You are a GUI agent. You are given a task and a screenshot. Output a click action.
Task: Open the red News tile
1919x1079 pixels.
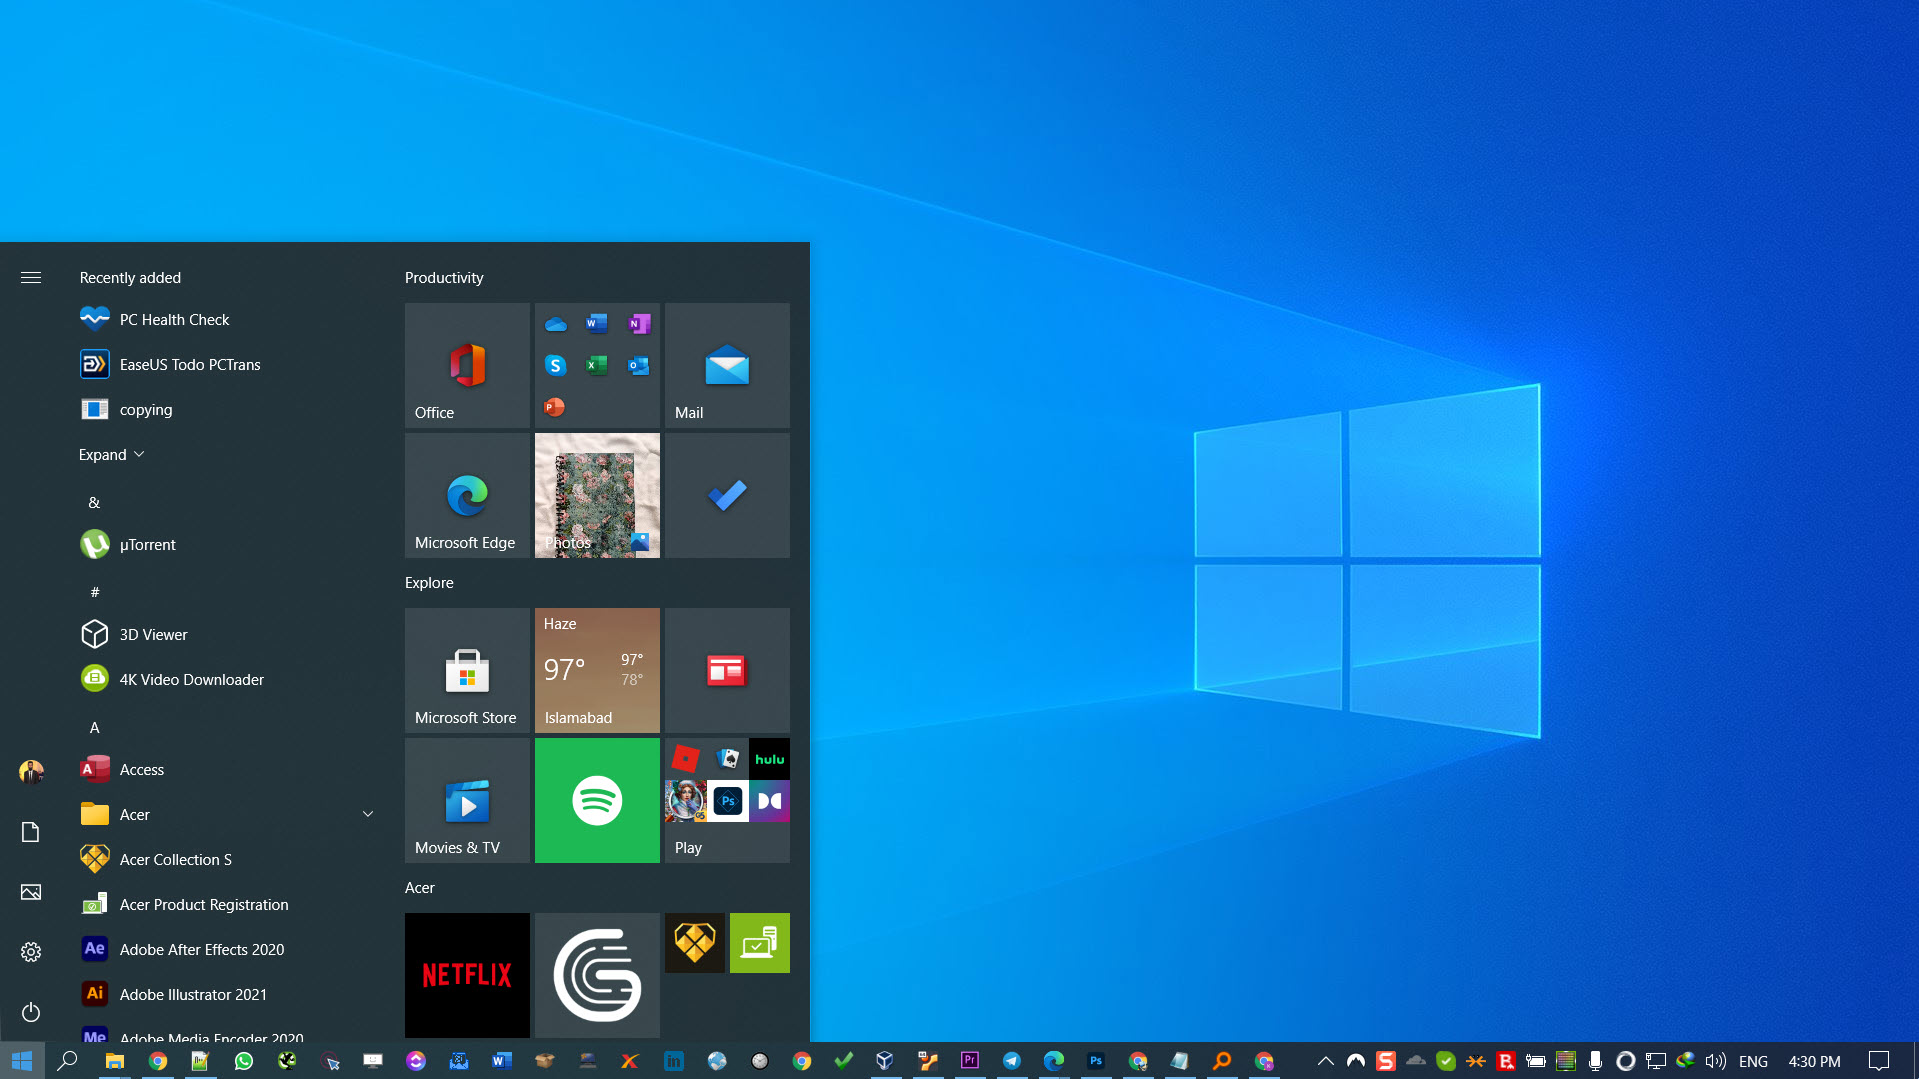[x=727, y=670]
